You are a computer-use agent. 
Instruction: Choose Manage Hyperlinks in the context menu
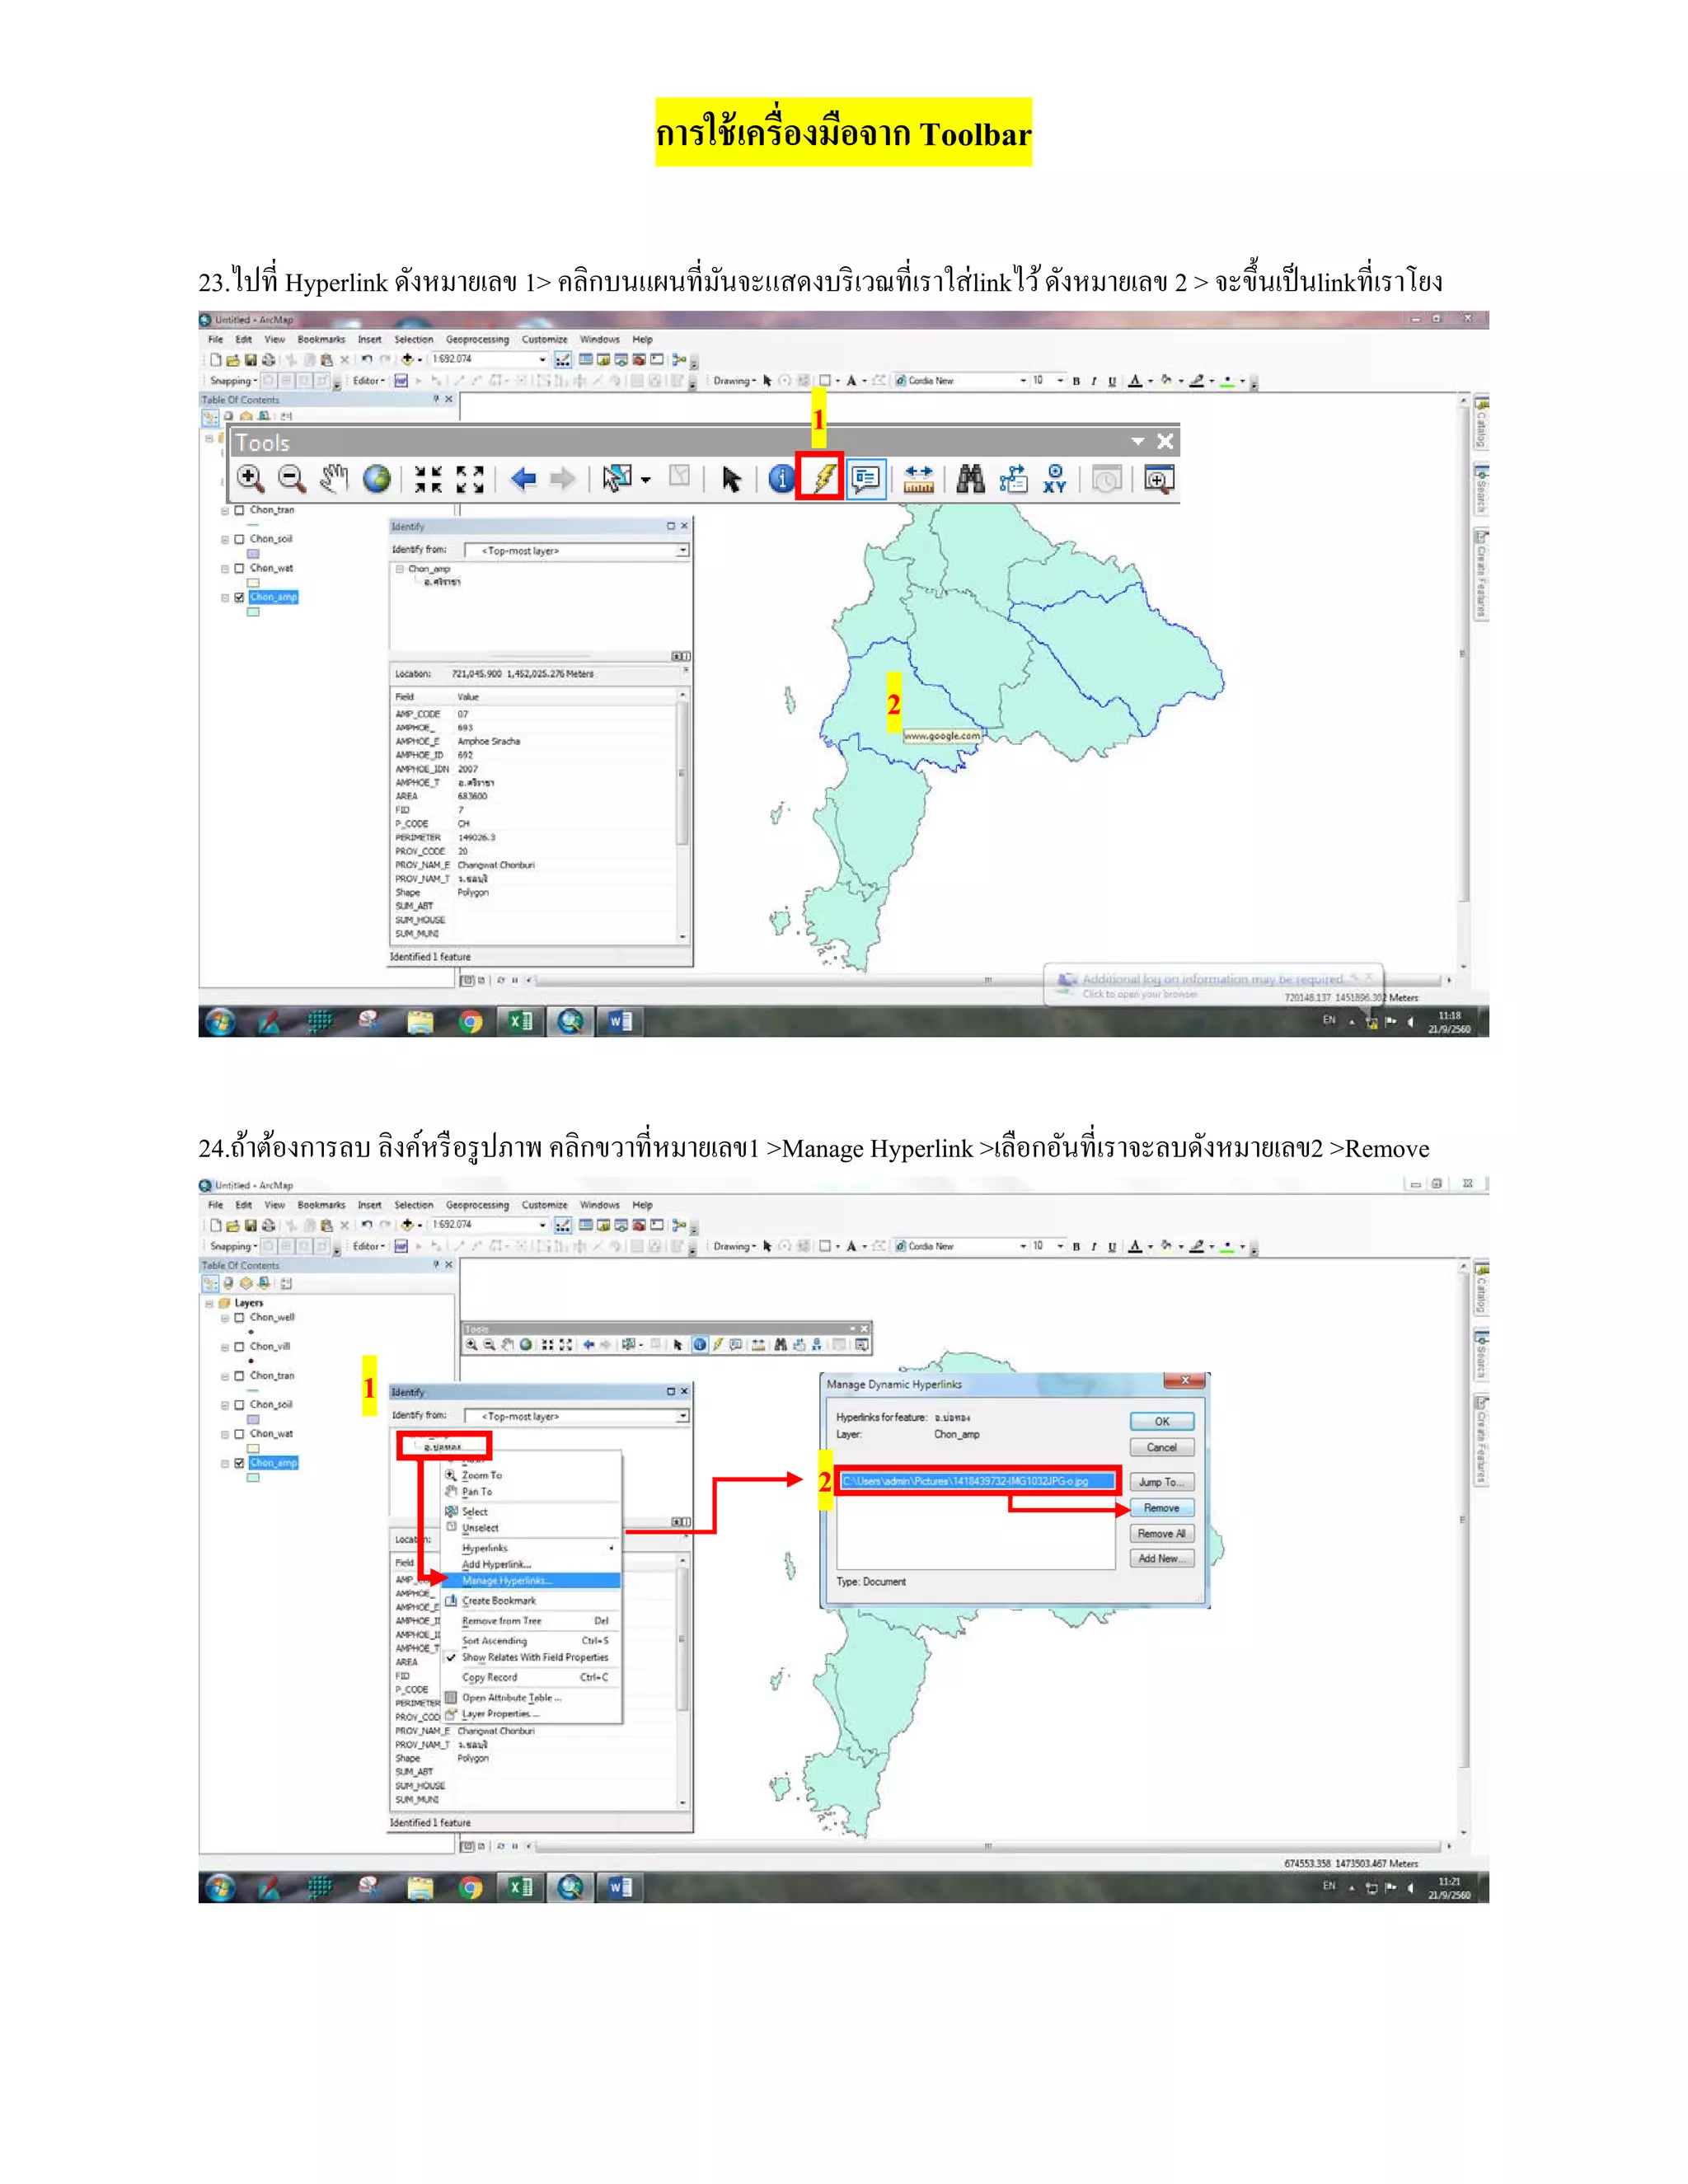531,1581
